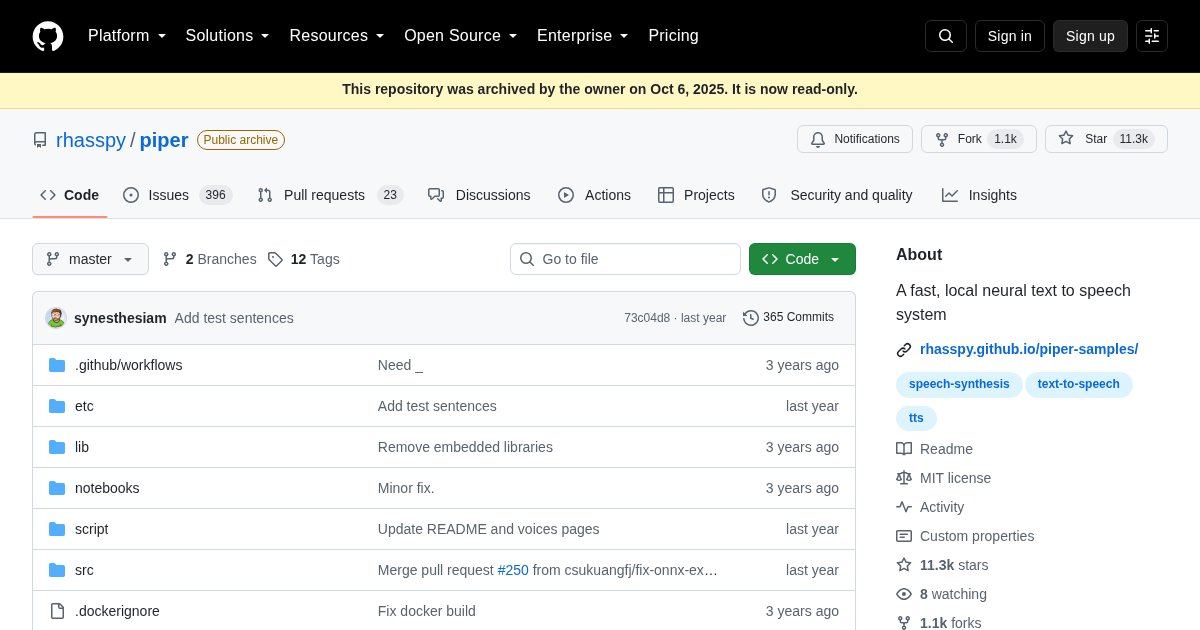Viewport: 1200px width, 630px height.
Task: Click the branch icon beside 2 Branches
Action: click(x=170, y=259)
